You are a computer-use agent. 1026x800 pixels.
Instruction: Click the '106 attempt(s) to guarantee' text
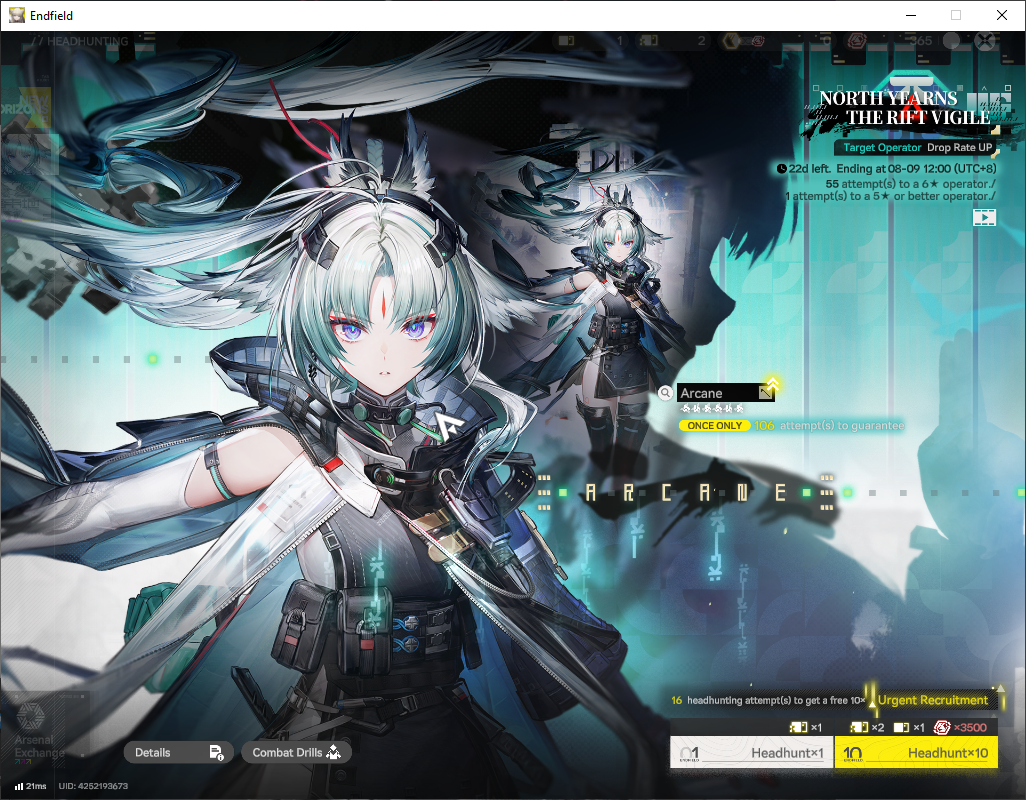pos(829,425)
